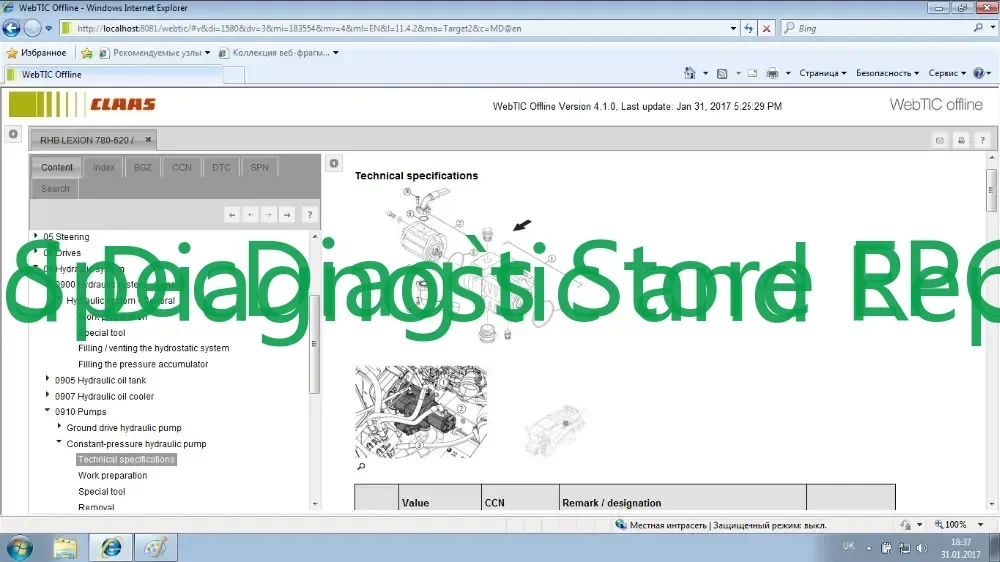
Task: Collapse the navigation tree panel arrow button
Action: click(334, 163)
